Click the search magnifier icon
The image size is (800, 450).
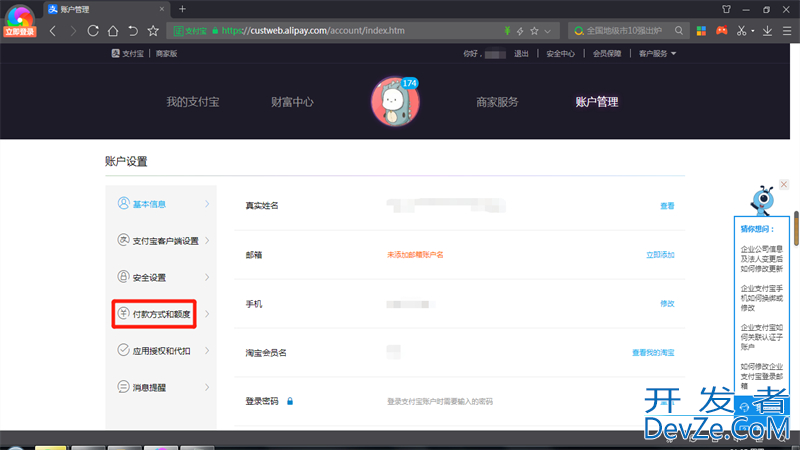coord(679,31)
